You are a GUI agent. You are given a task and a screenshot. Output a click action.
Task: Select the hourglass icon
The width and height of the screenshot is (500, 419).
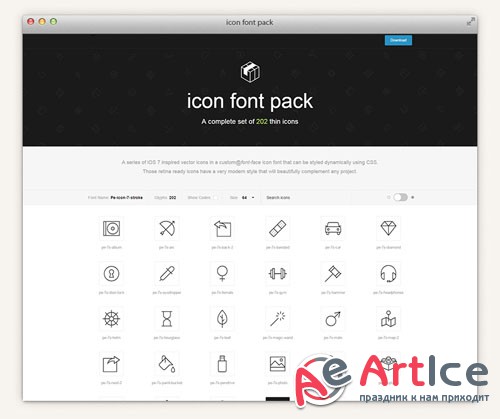click(167, 319)
